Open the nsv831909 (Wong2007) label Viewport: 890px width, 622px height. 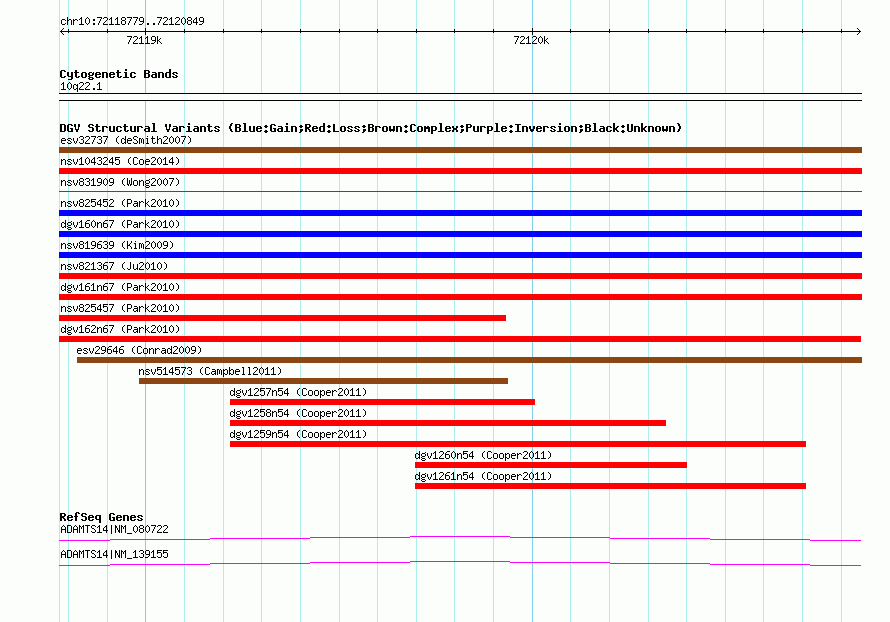point(120,182)
